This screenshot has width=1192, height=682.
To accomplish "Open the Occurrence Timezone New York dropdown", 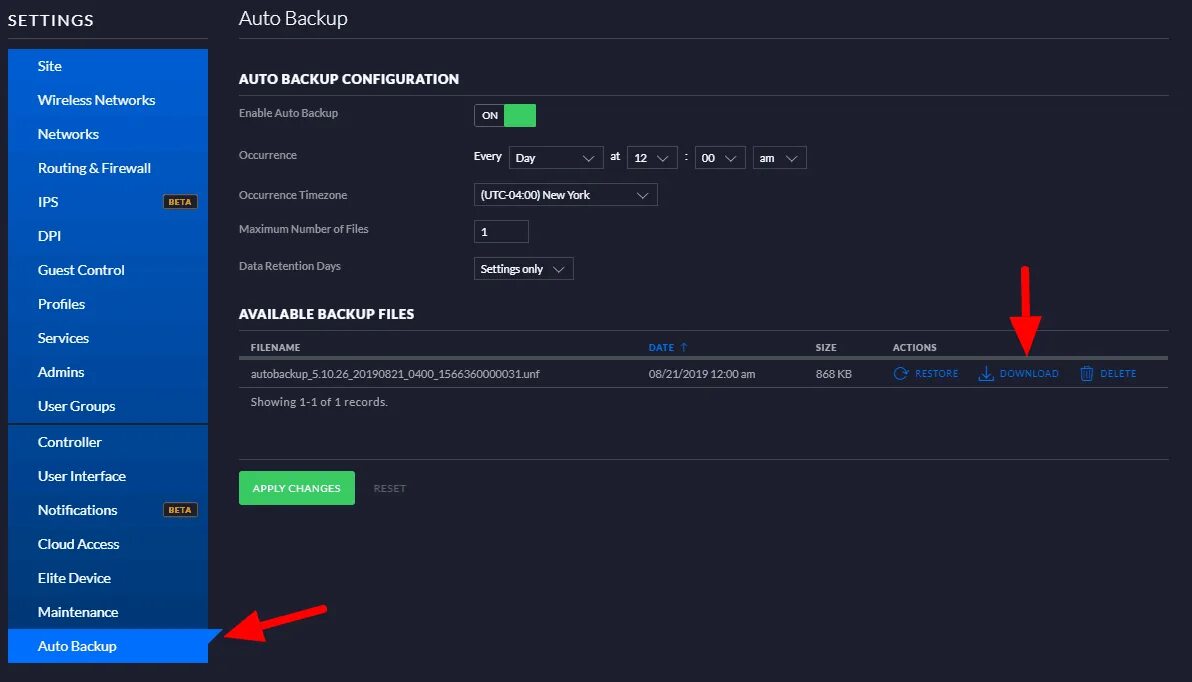I will (566, 195).
